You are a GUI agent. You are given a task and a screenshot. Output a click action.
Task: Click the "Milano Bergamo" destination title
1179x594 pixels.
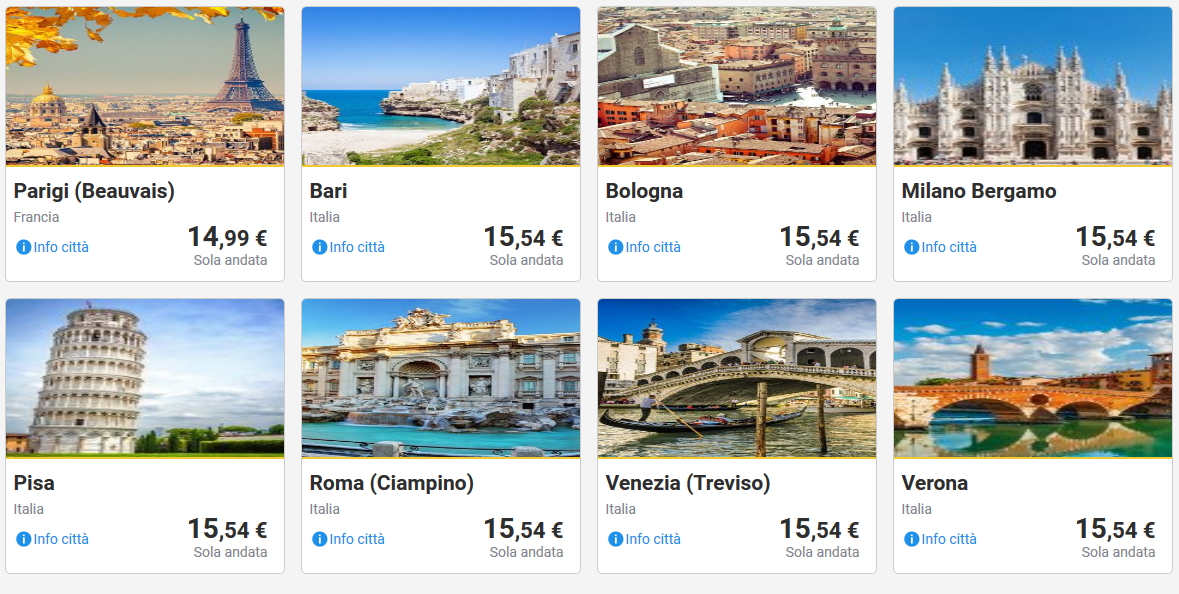click(978, 191)
